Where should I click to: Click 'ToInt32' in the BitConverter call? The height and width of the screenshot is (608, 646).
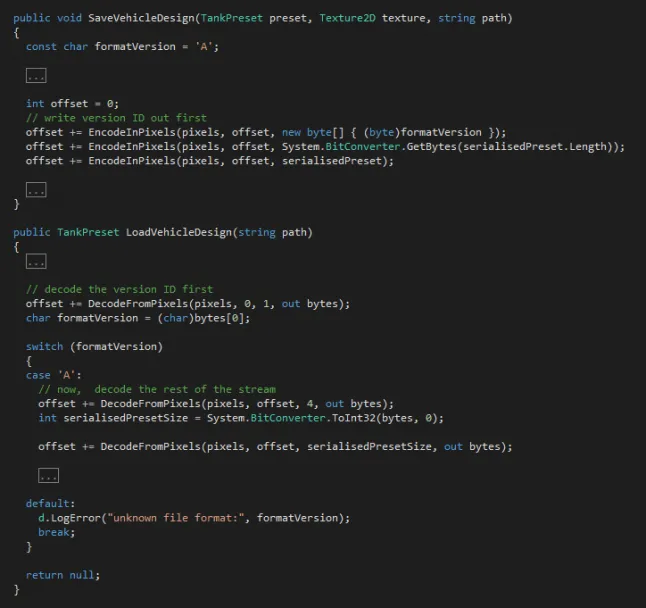353,418
